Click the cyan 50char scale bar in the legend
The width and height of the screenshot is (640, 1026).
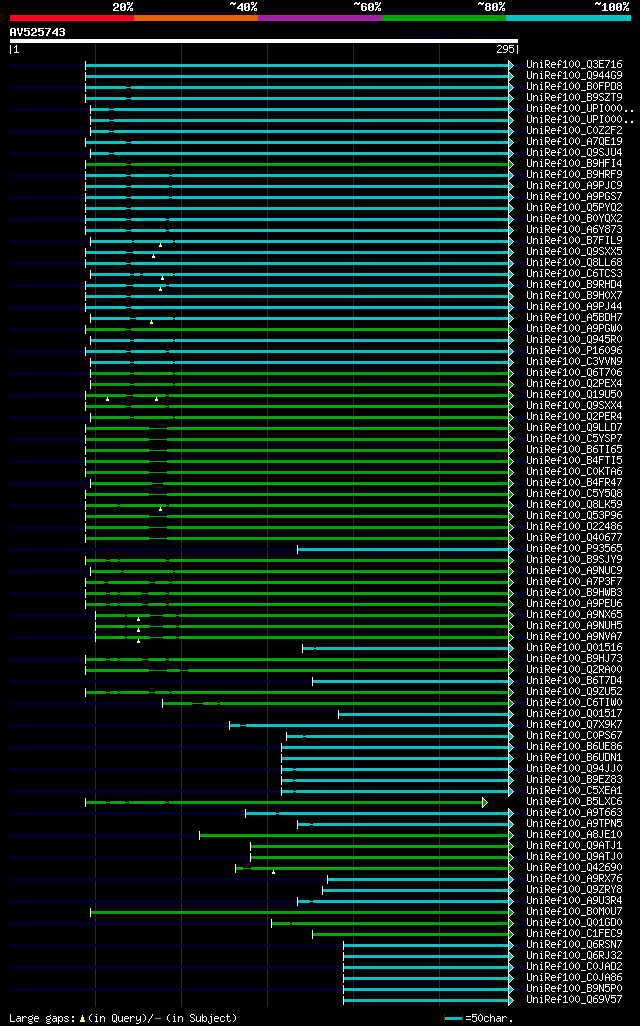(x=453, y=1018)
